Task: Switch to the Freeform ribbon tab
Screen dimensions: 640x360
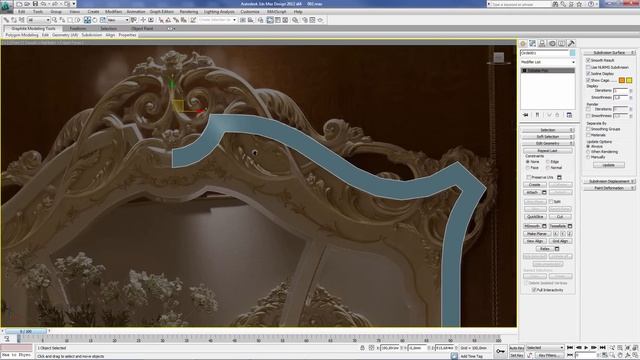Action: 78,29
